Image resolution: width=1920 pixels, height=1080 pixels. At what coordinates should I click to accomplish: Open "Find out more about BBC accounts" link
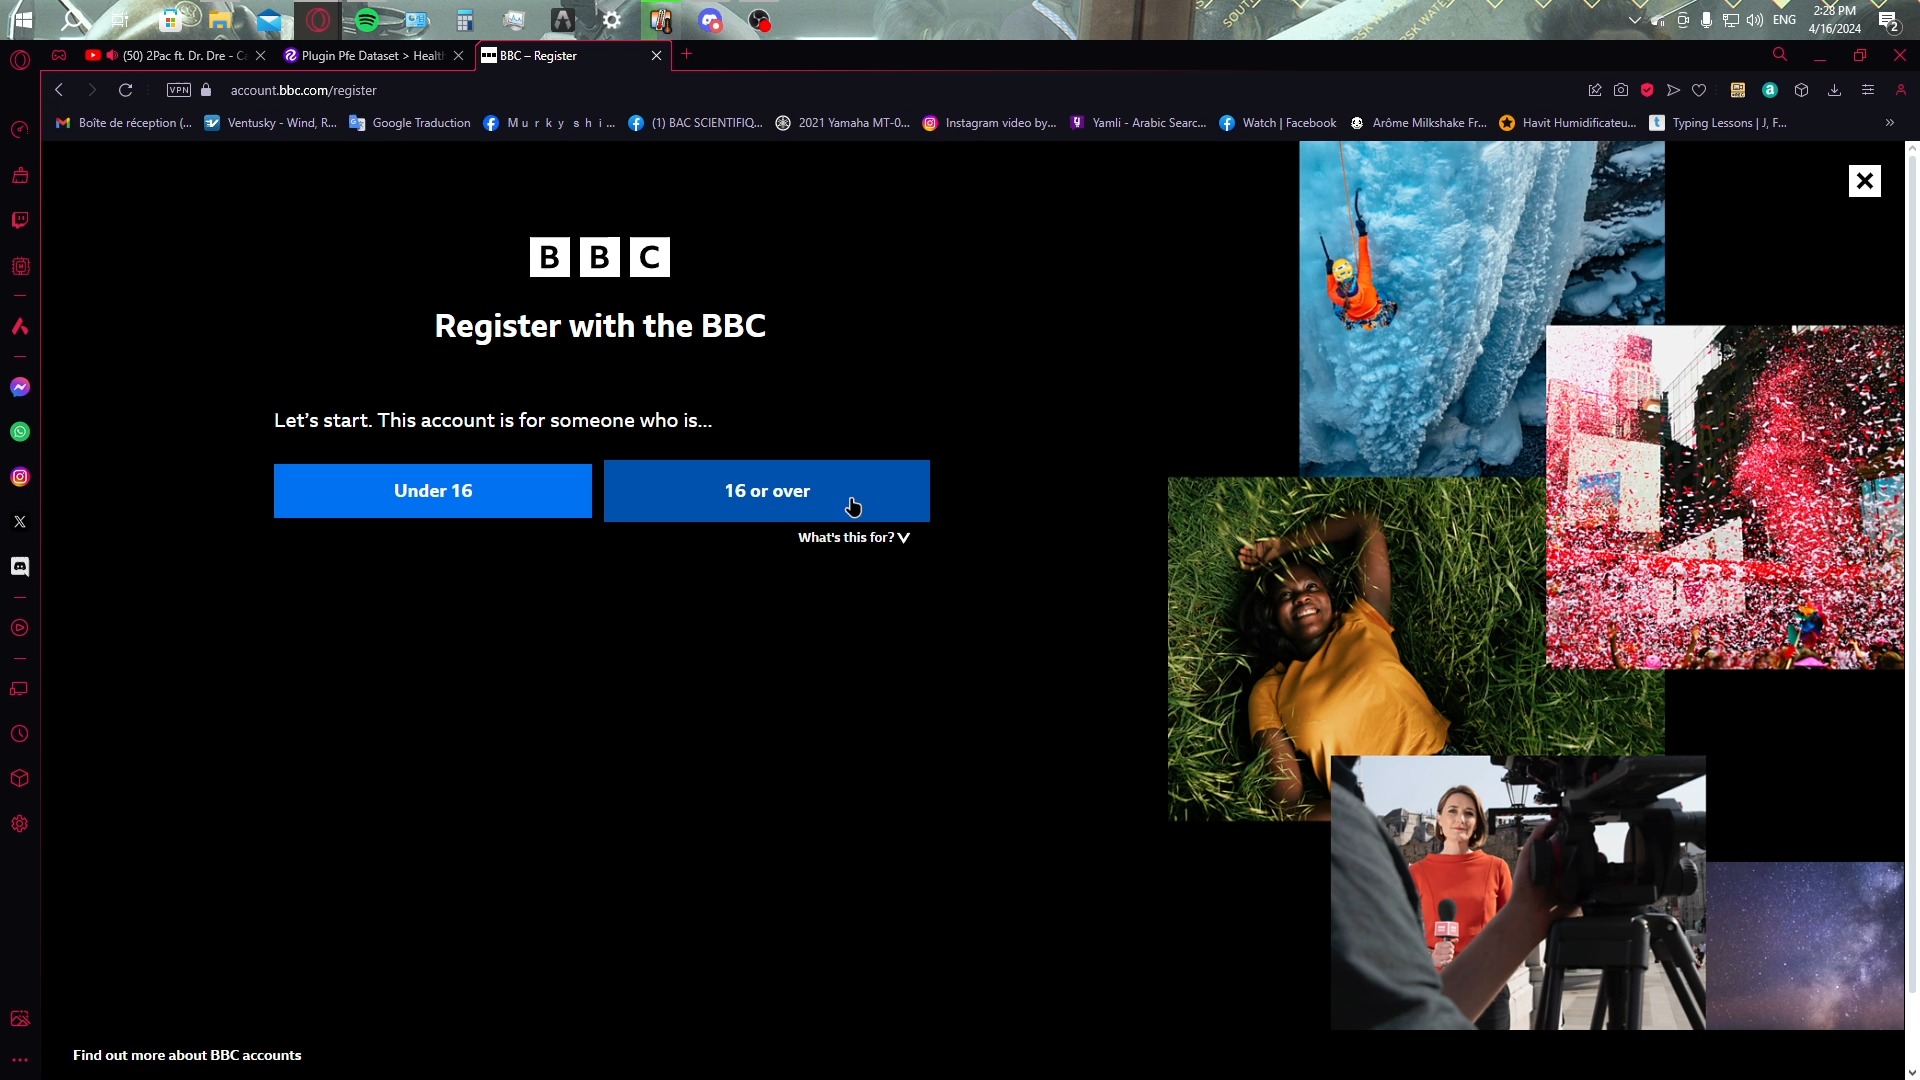[187, 1056]
